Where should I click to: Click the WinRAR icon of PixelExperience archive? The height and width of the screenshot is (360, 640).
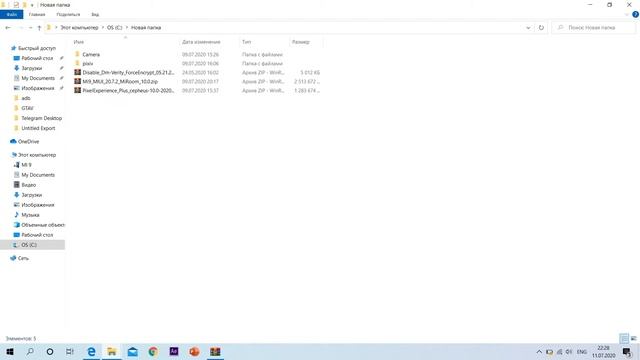(x=78, y=90)
